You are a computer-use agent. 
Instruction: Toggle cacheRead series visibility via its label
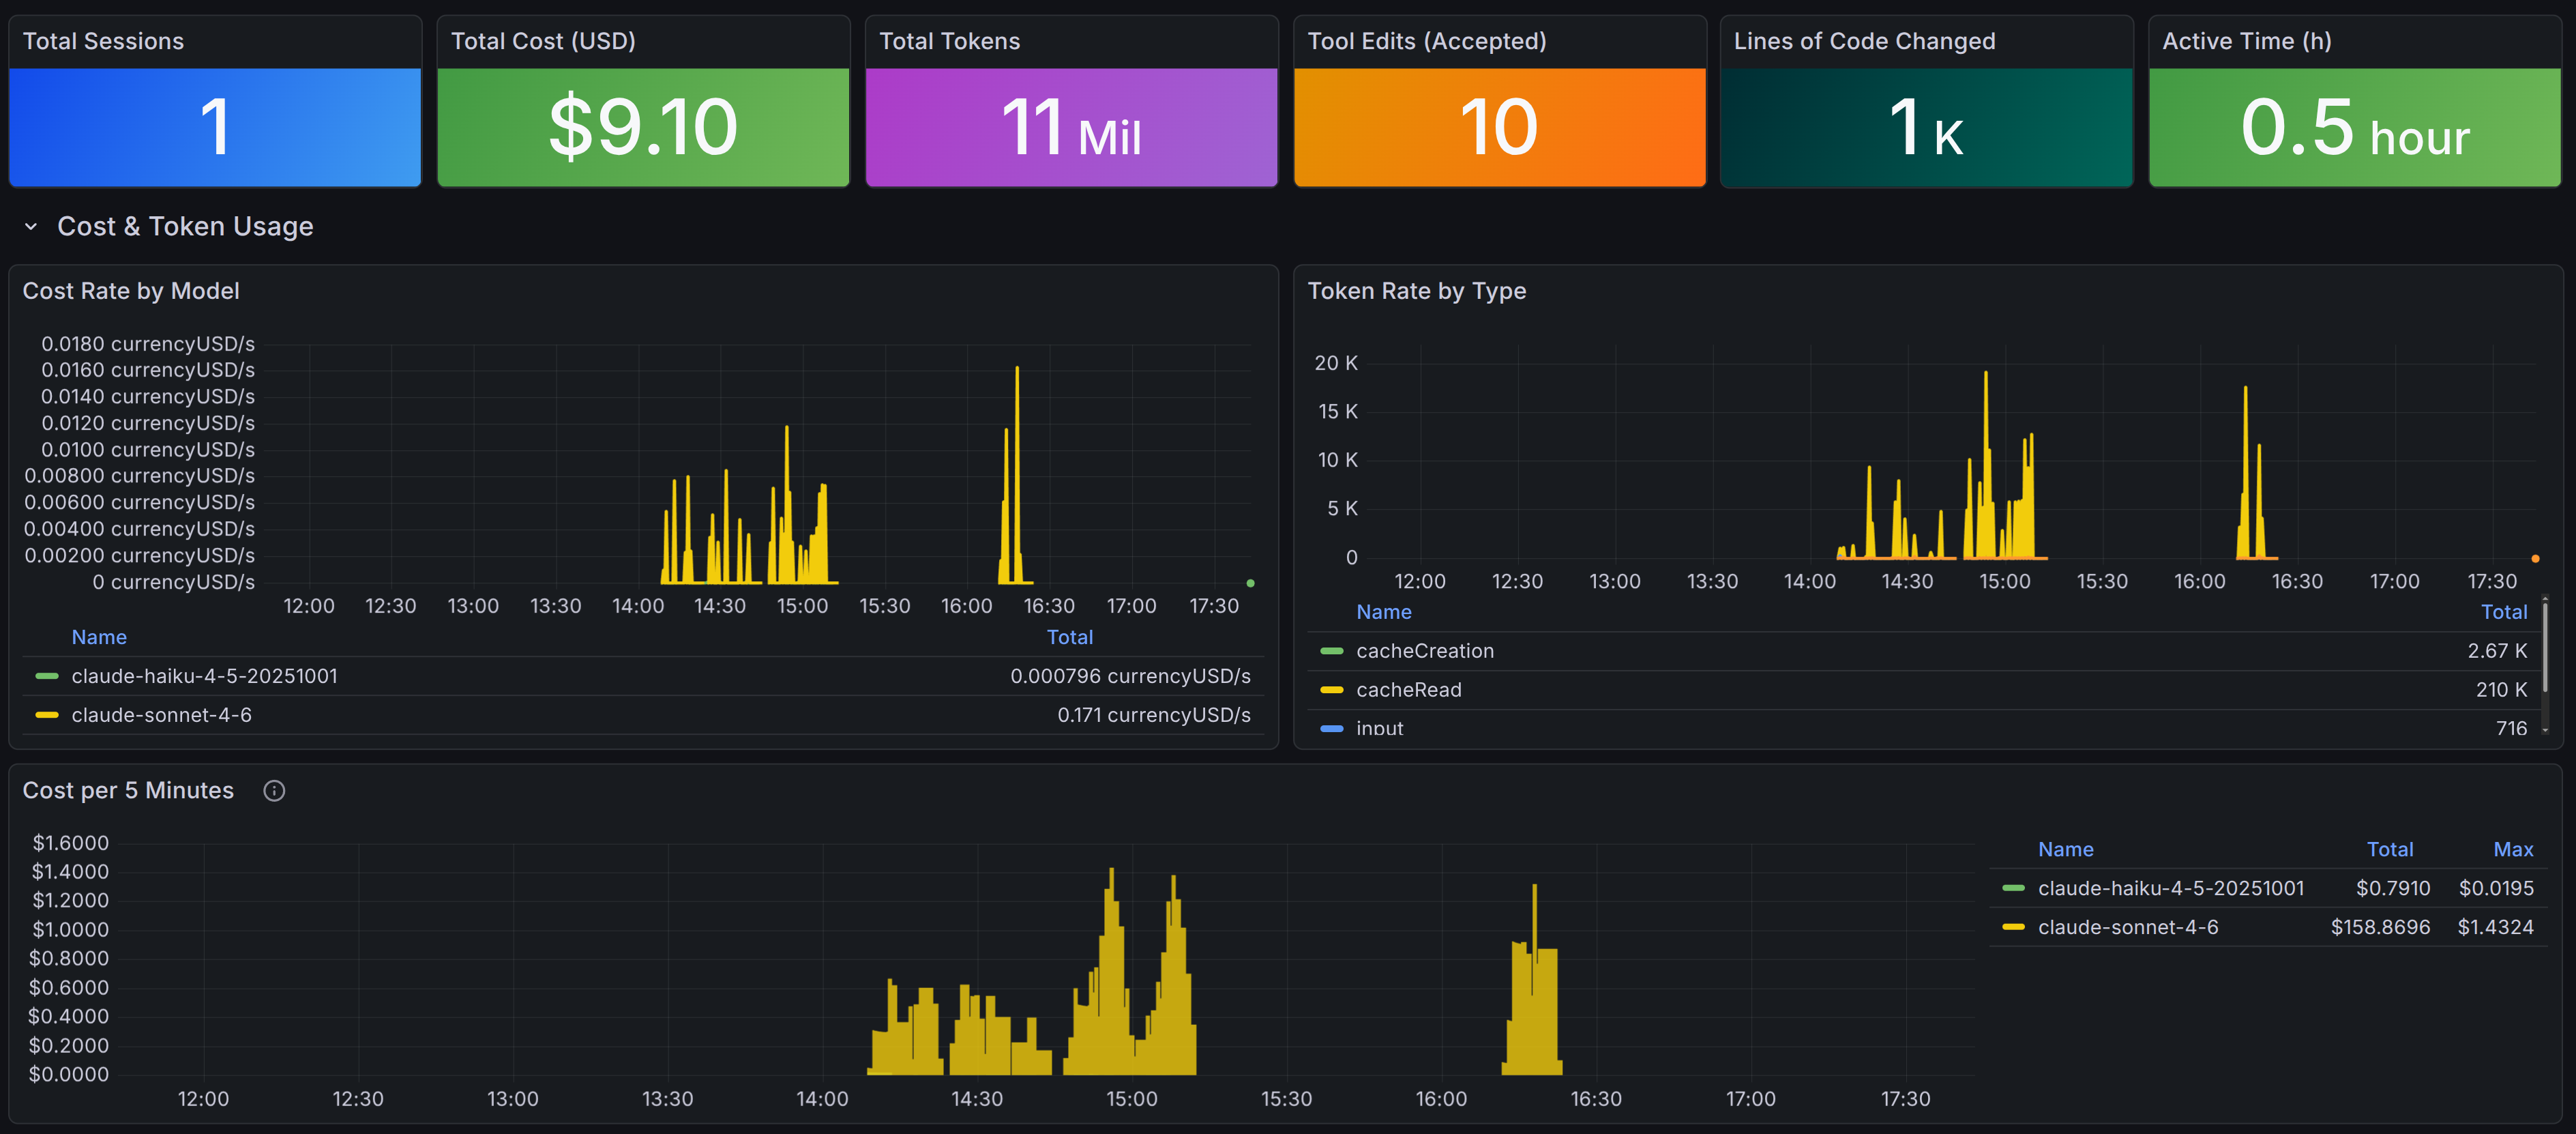click(x=1408, y=690)
